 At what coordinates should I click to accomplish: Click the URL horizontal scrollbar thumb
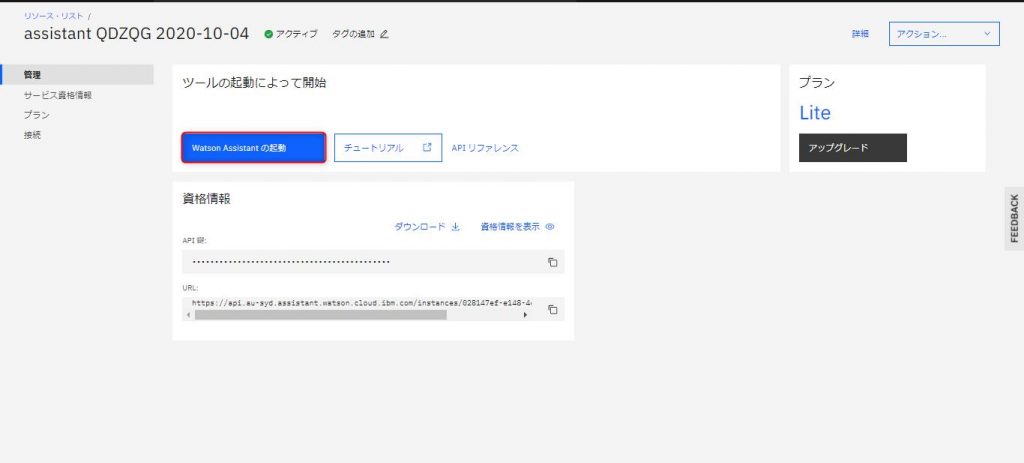tap(320, 315)
